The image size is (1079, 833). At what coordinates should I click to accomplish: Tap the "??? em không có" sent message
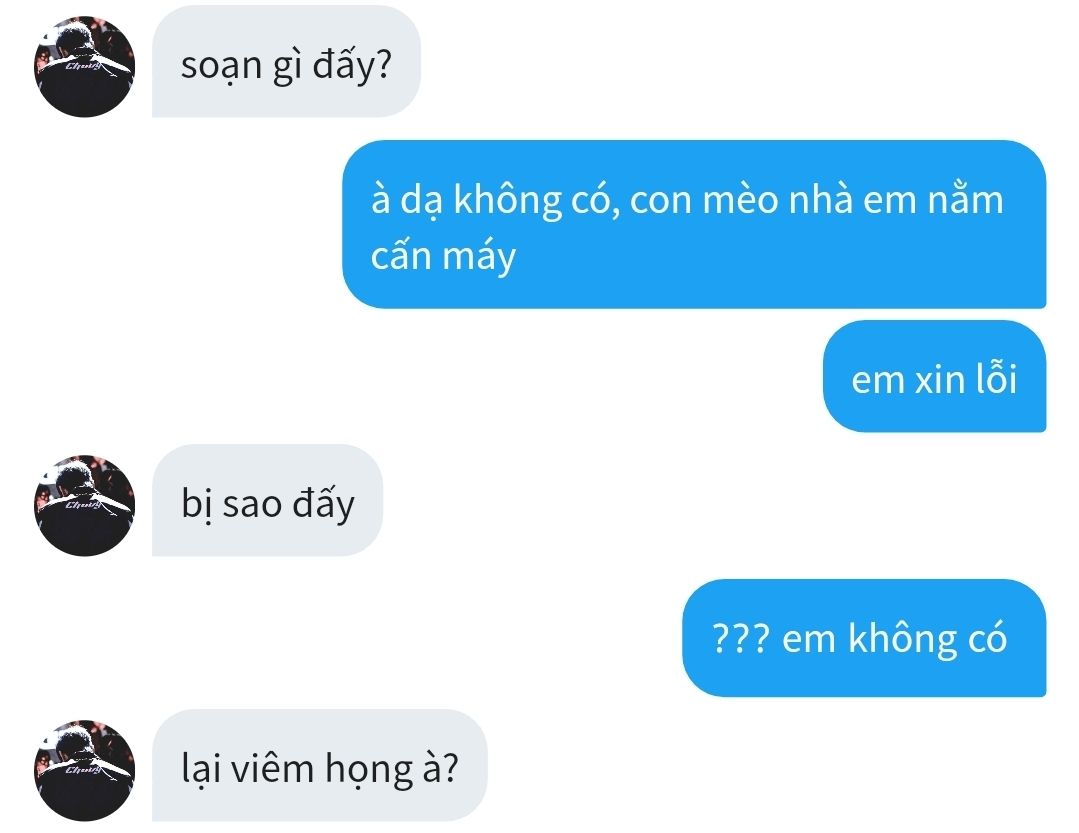(864, 638)
